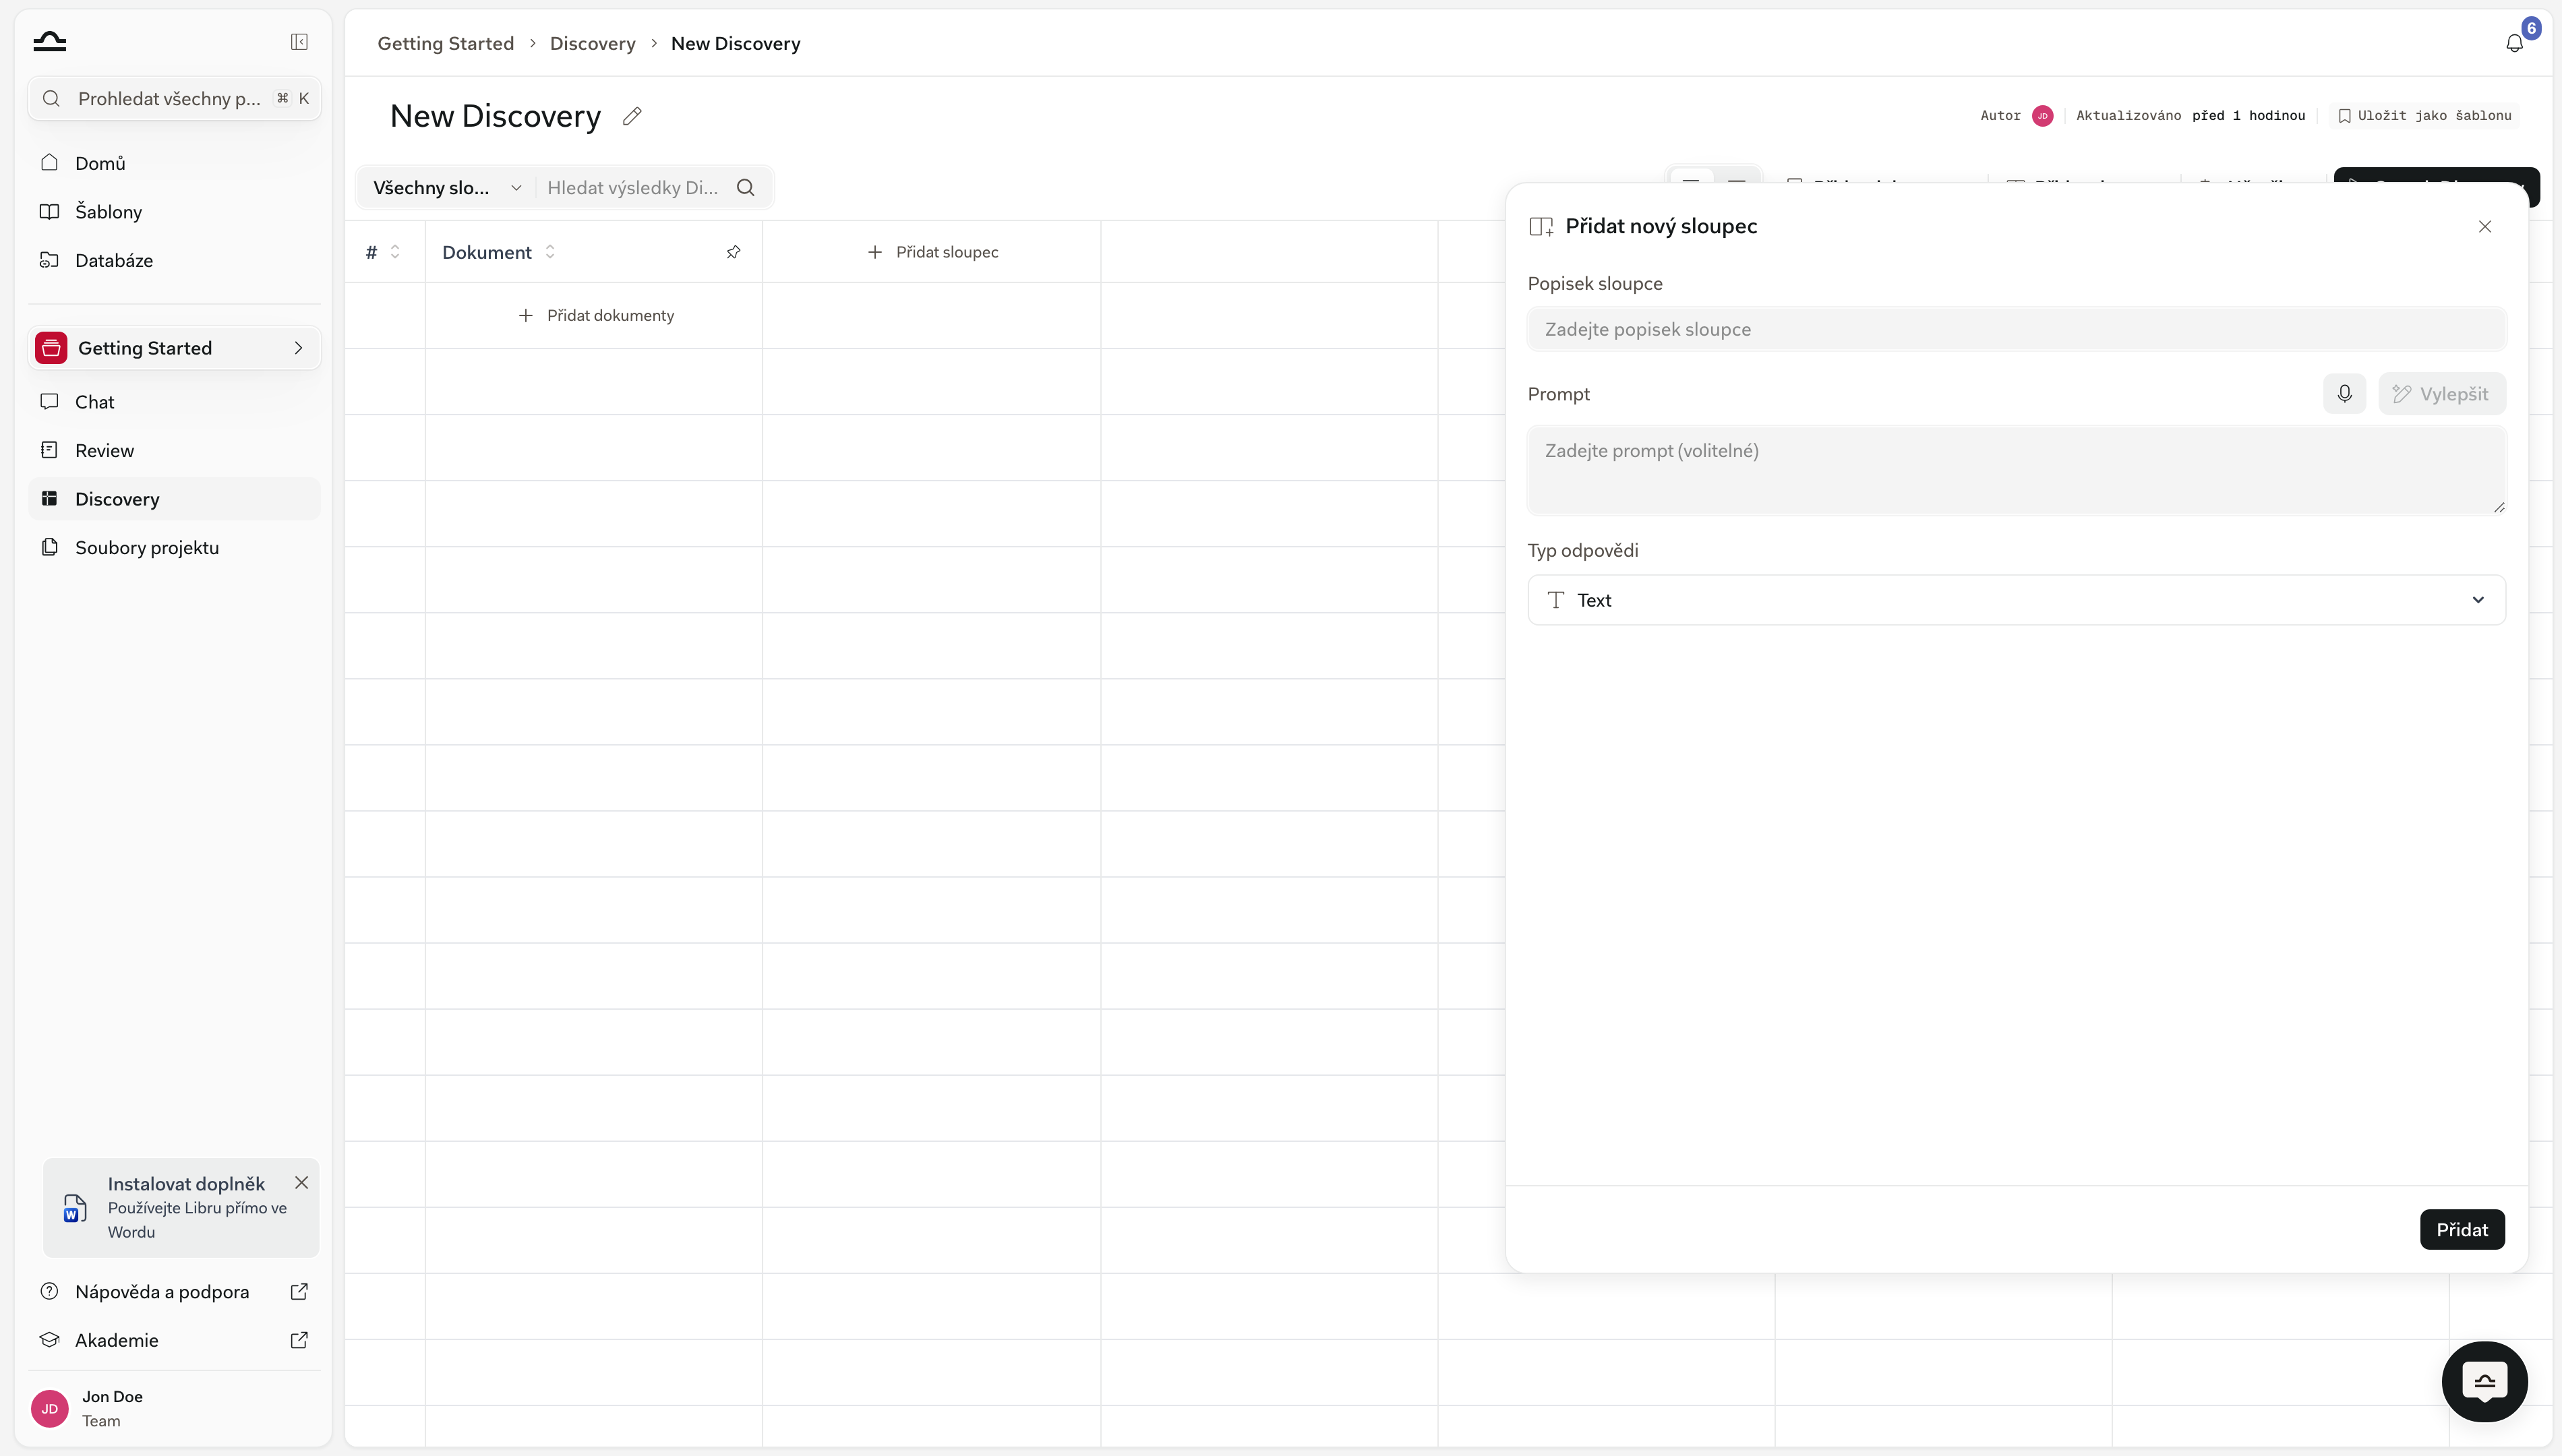Click Getting Started breadcrumb
Screen dimensions: 2562x1456
[445, 43]
